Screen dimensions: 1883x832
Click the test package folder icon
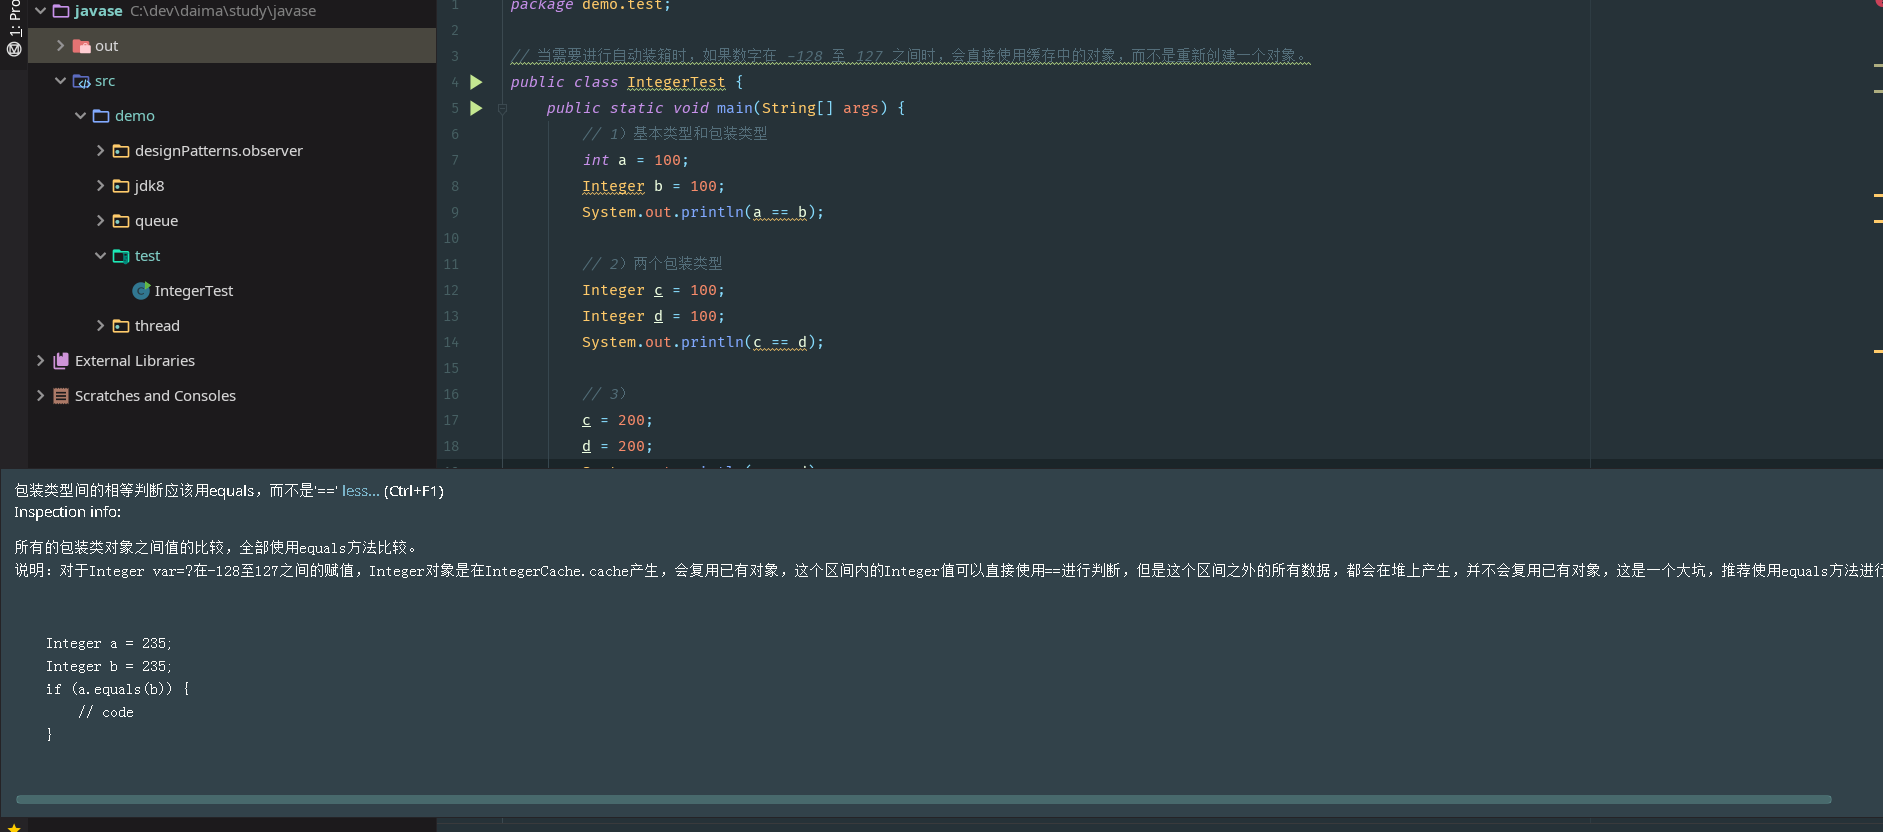tap(121, 256)
